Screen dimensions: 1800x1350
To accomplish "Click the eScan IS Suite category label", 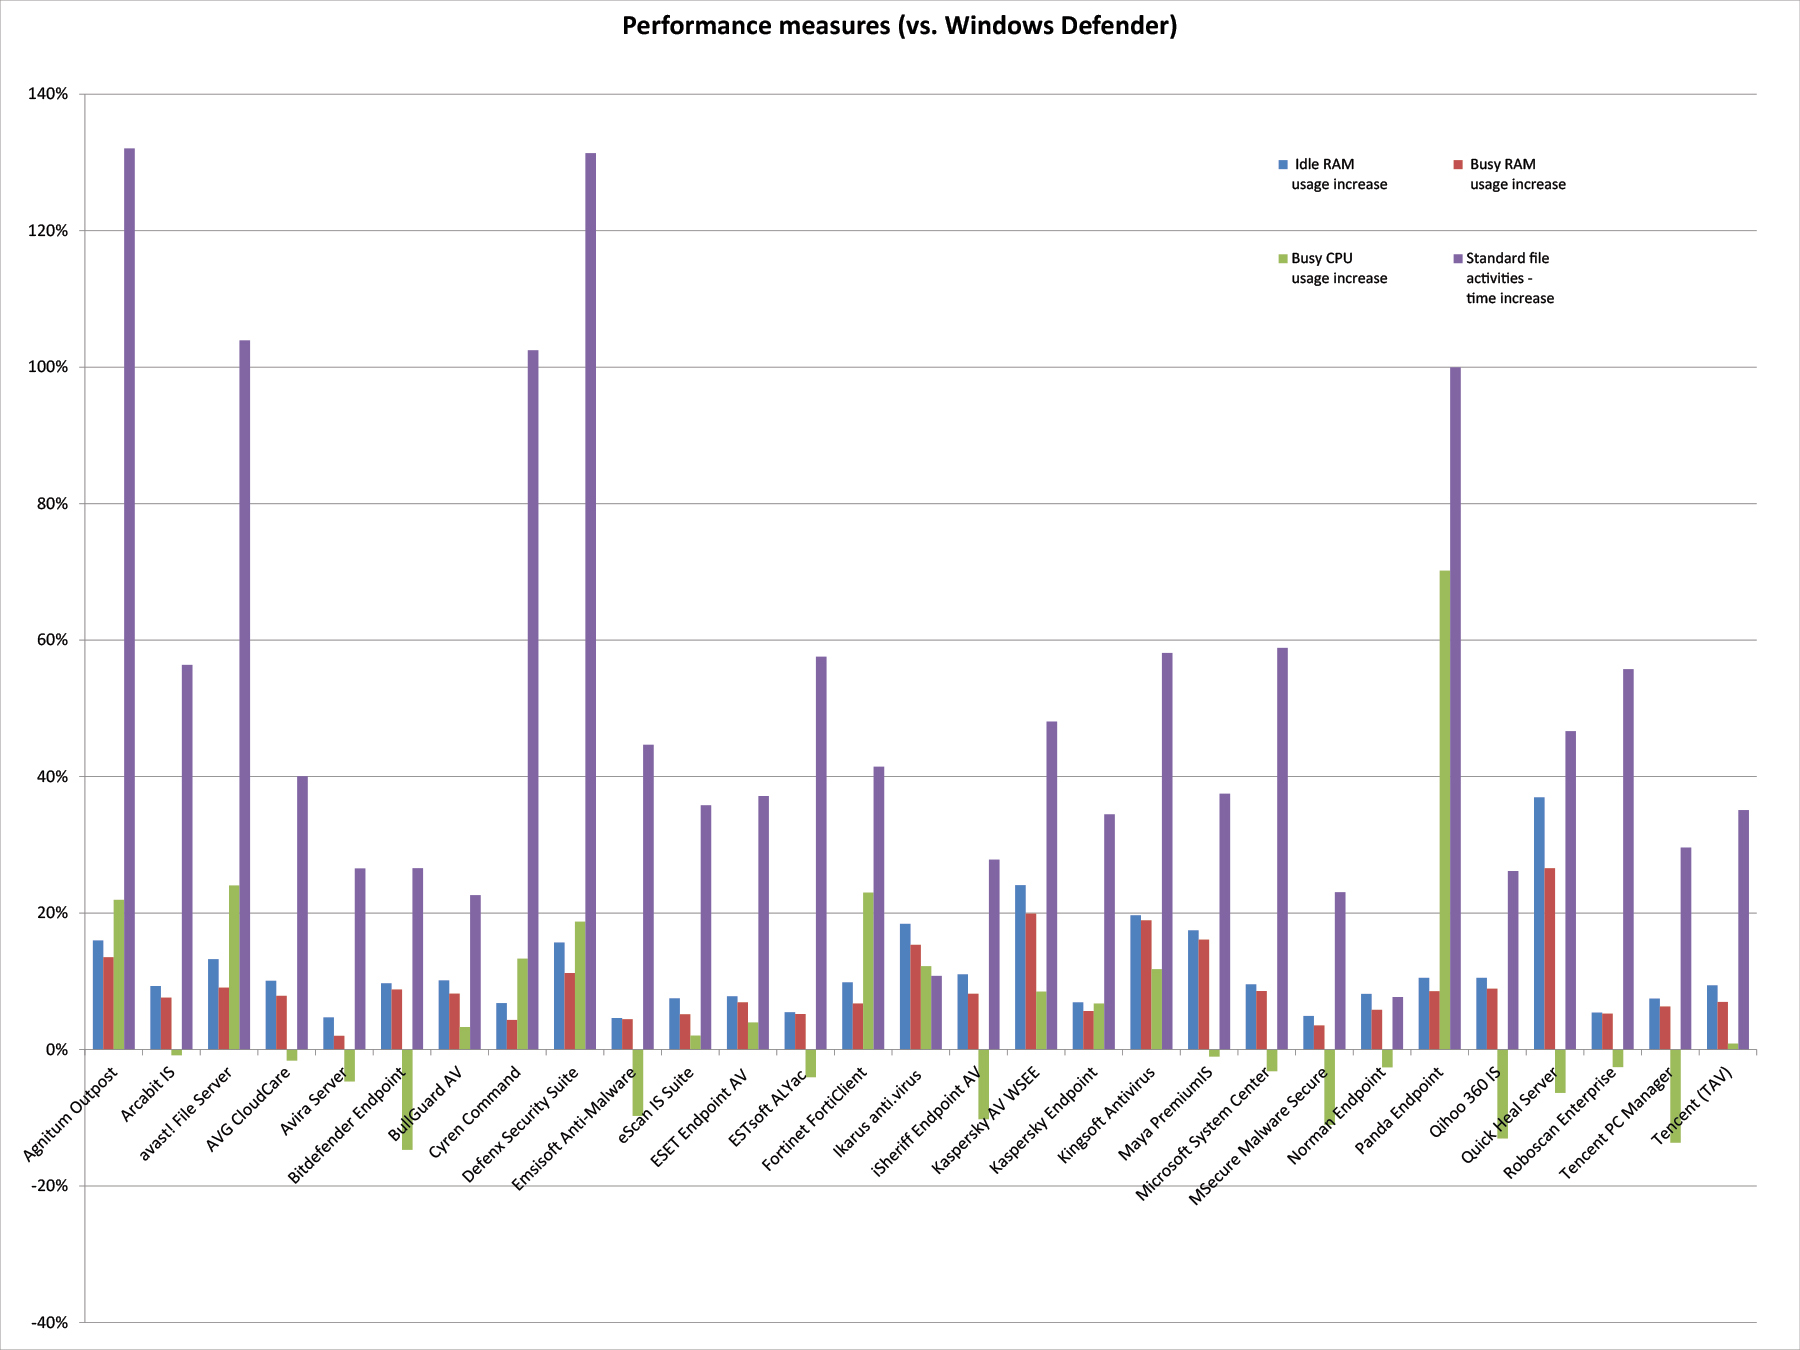I will pos(656,1104).
